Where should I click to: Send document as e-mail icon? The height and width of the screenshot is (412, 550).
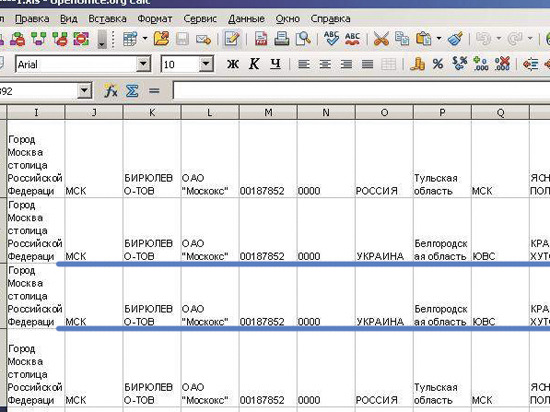[203, 39]
